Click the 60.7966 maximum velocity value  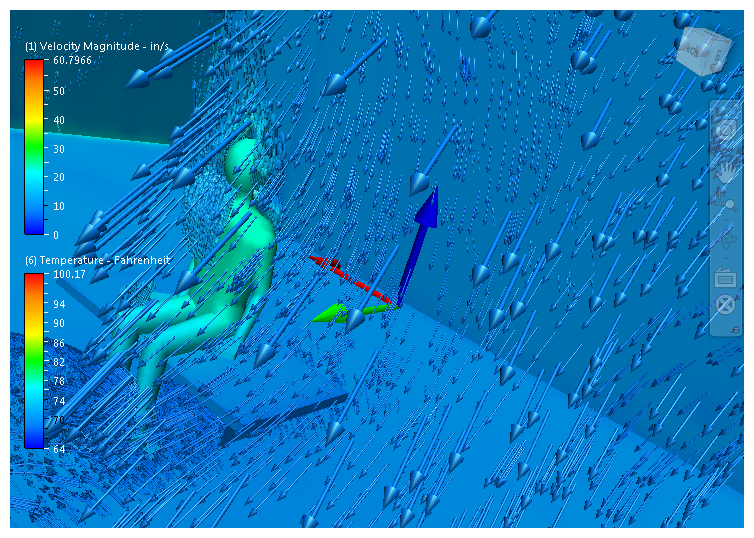tap(72, 60)
